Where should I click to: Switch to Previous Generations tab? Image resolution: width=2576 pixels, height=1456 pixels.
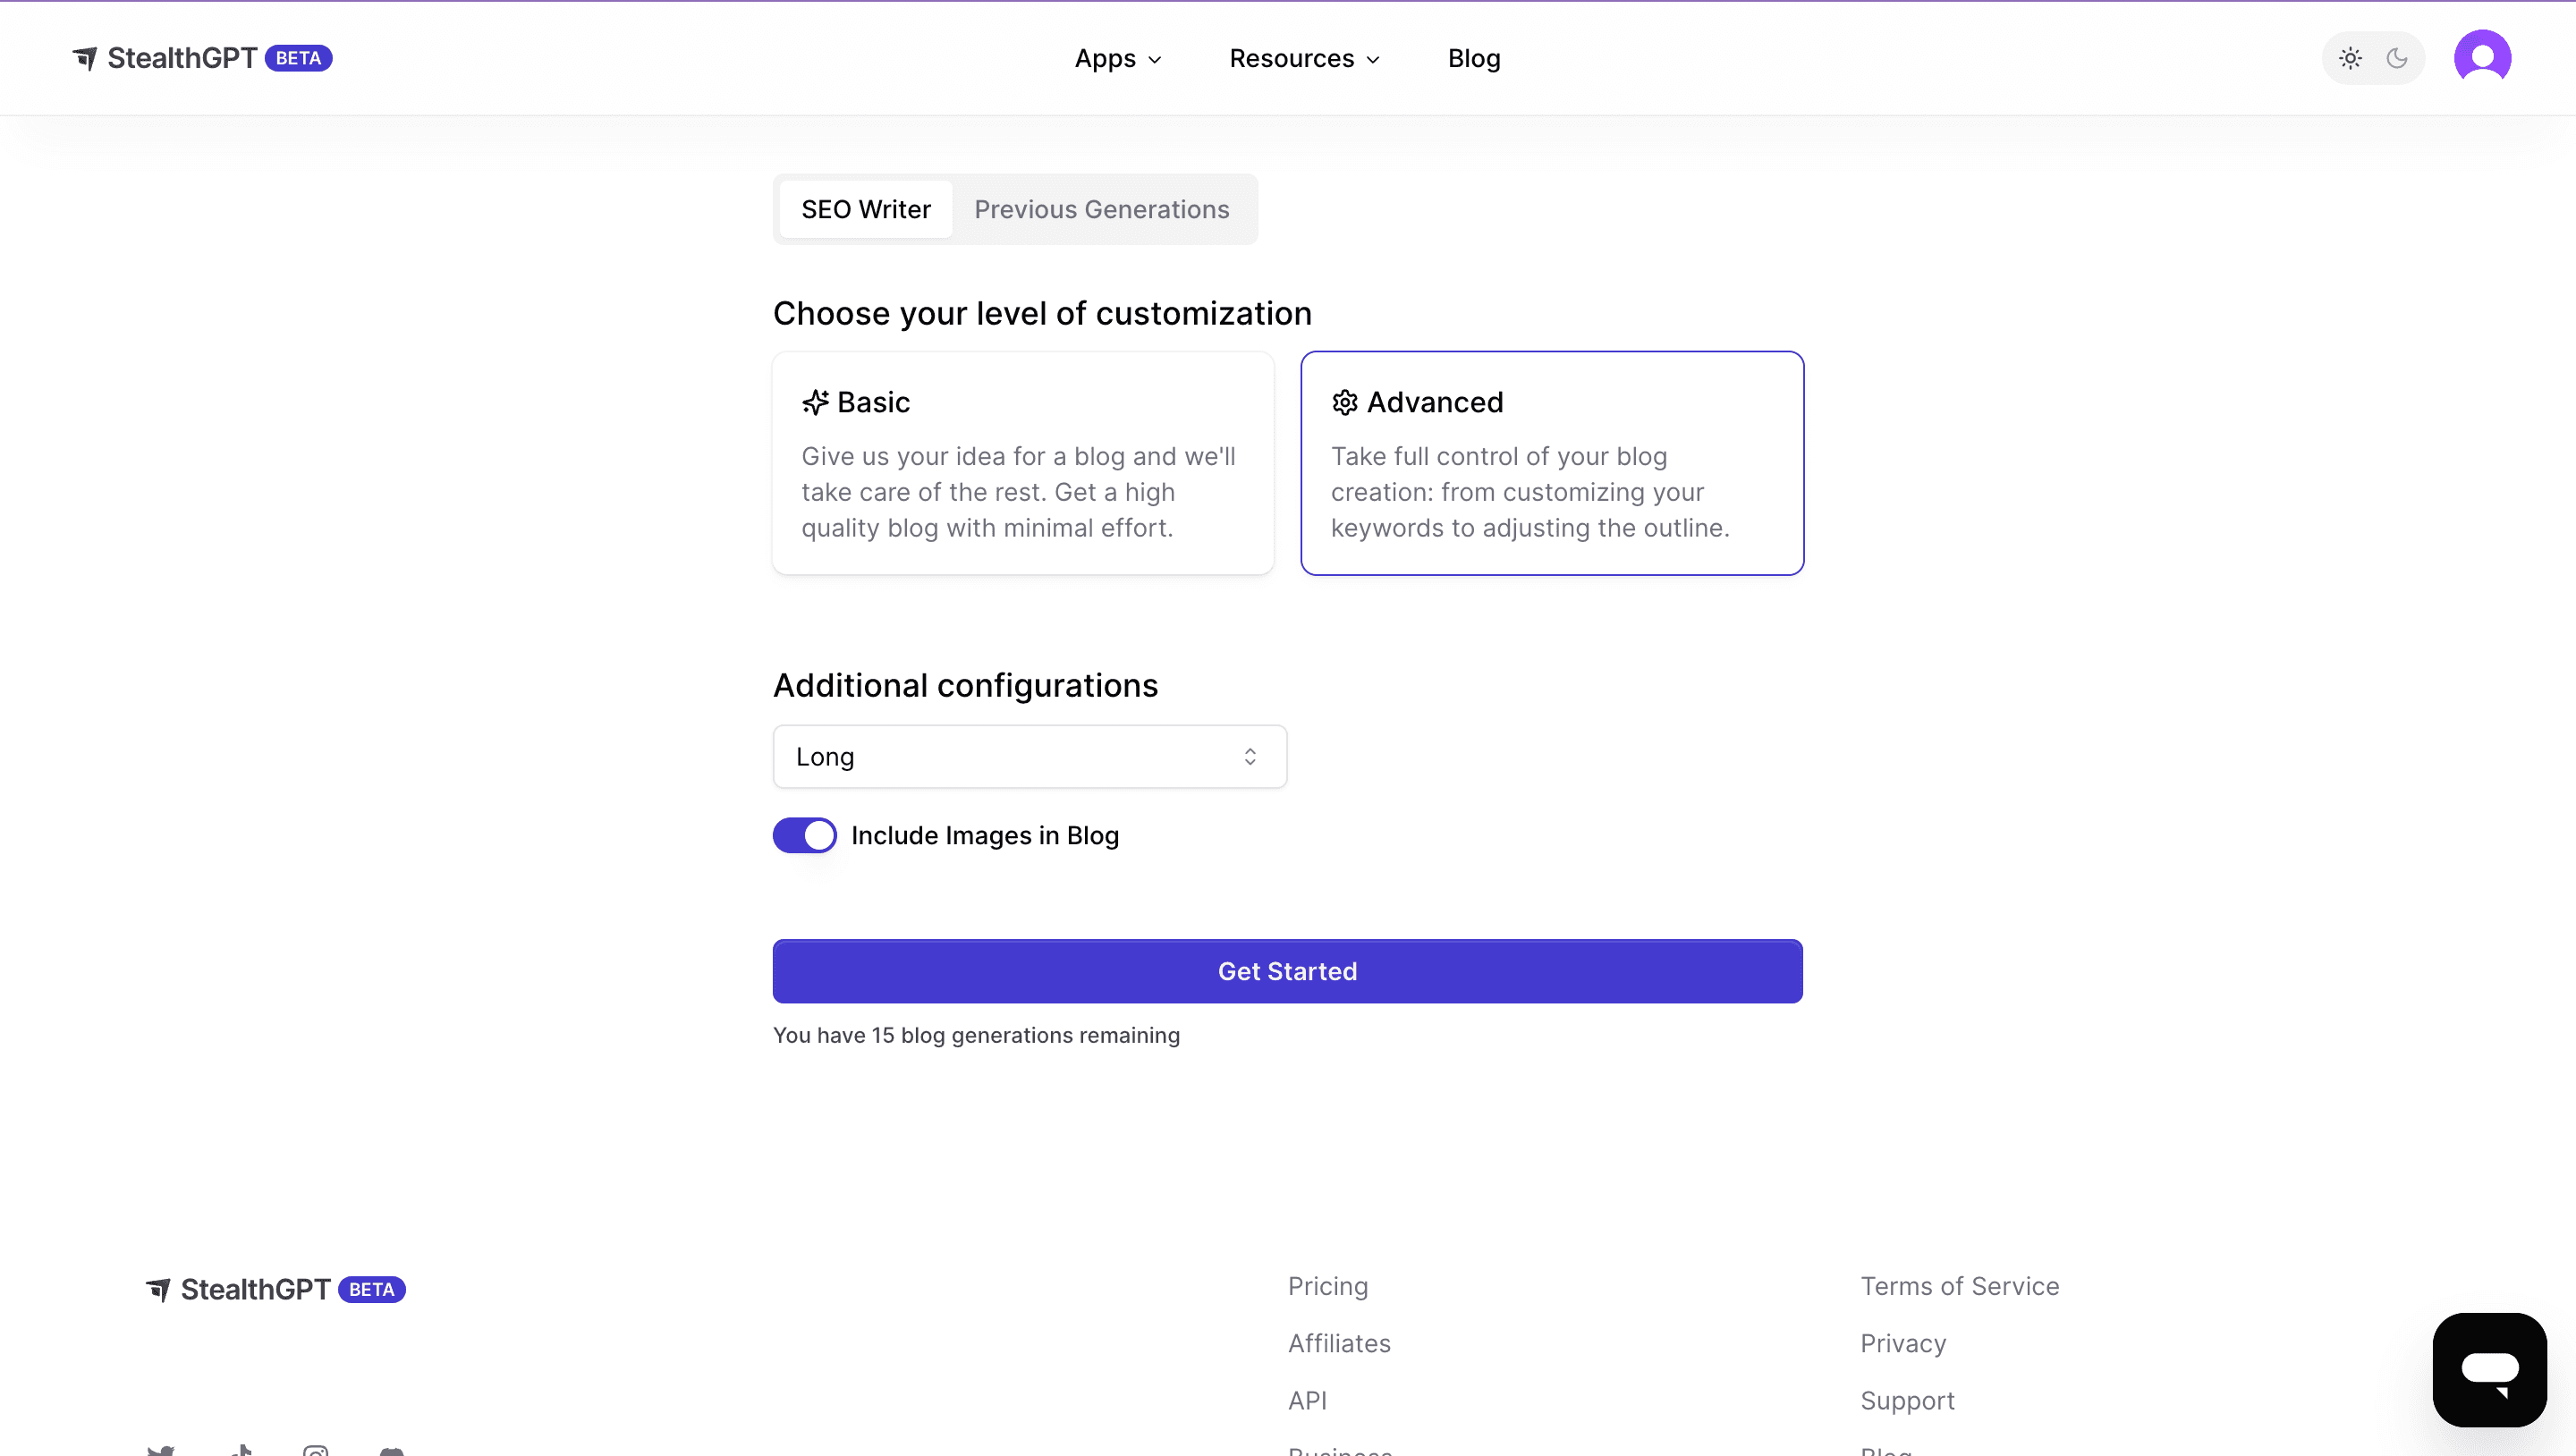pos(1101,209)
